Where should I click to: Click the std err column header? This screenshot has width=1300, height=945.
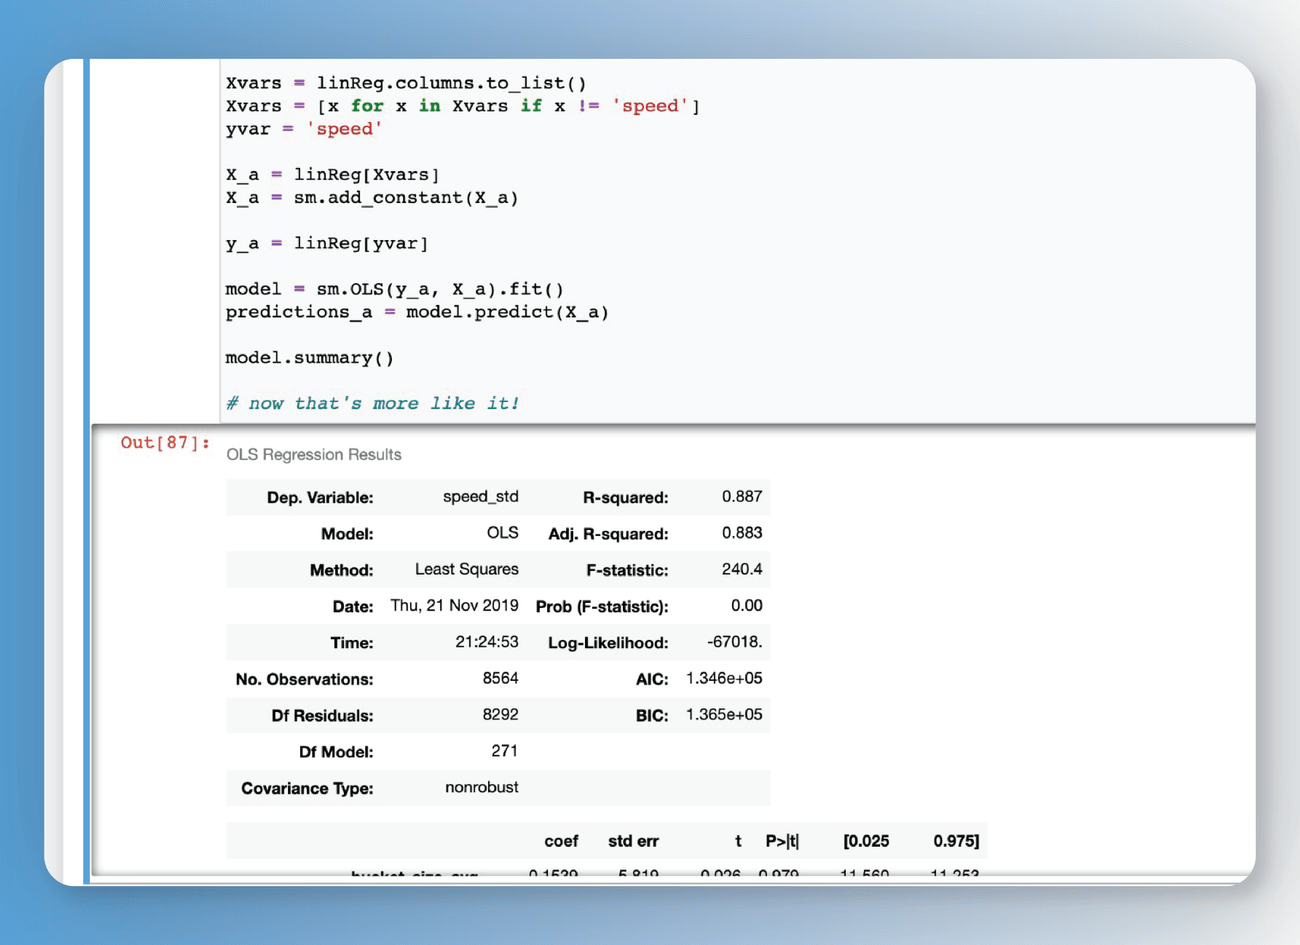coord(633,841)
